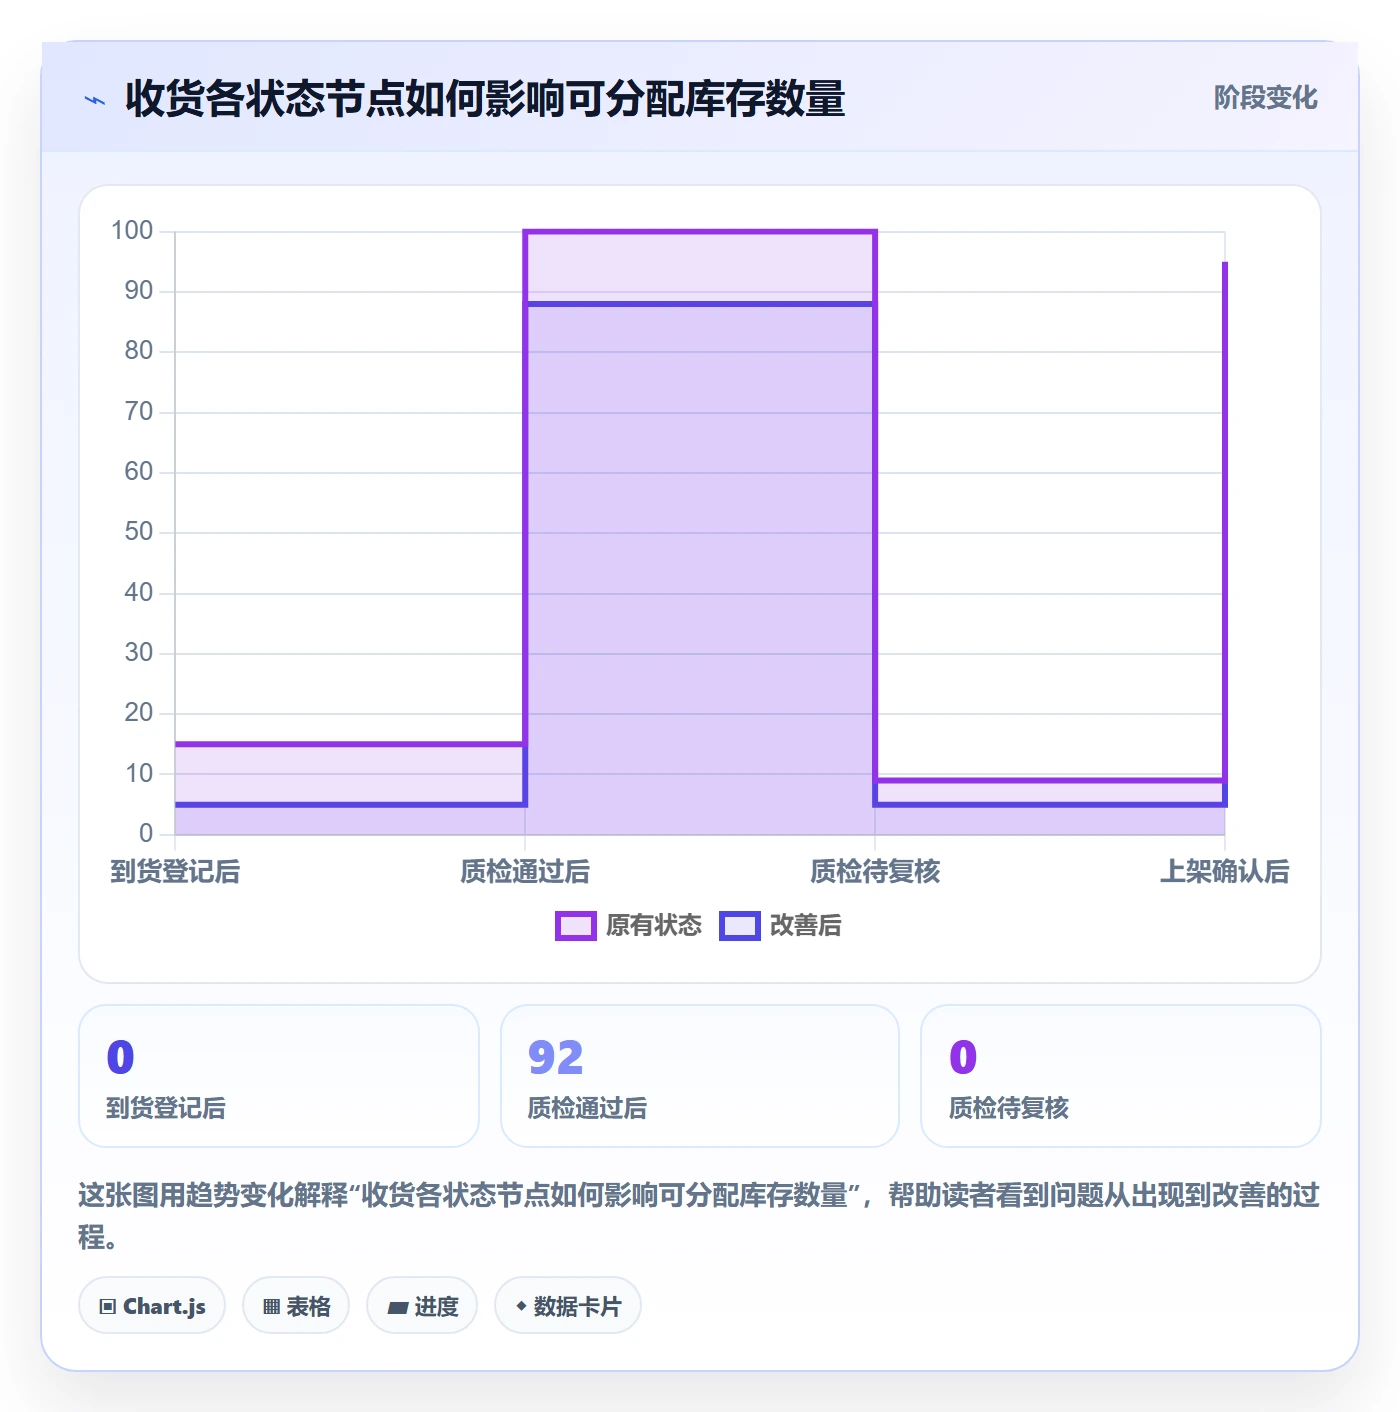
Task: Click the 50 y-axis tick label
Action: pos(139,532)
